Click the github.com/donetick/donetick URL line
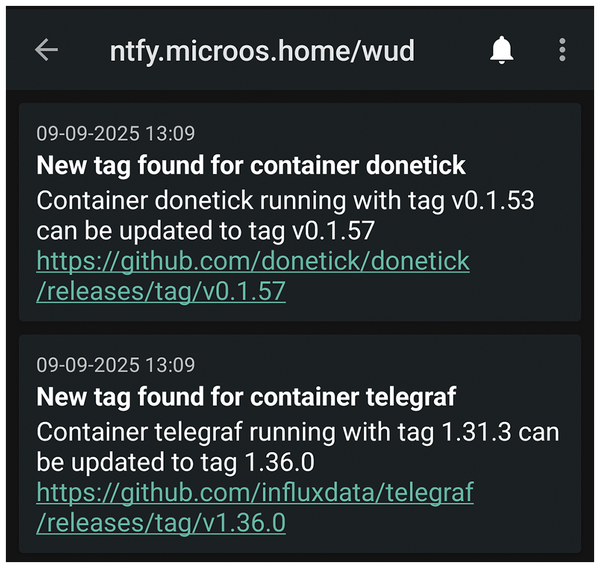 [253, 262]
